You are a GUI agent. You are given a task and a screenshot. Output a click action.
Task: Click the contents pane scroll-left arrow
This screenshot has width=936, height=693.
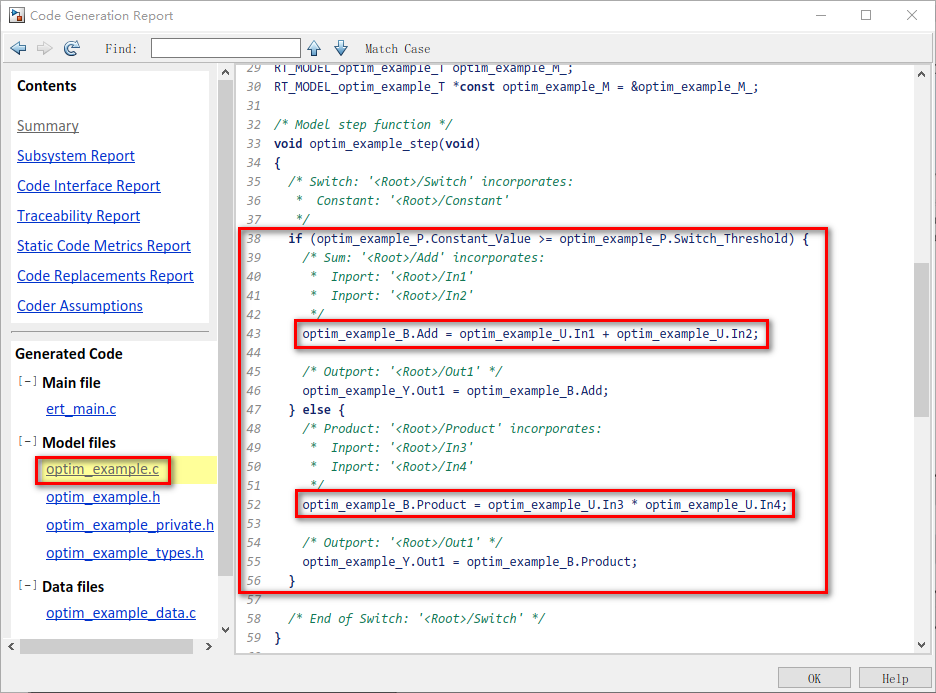tap(11, 646)
